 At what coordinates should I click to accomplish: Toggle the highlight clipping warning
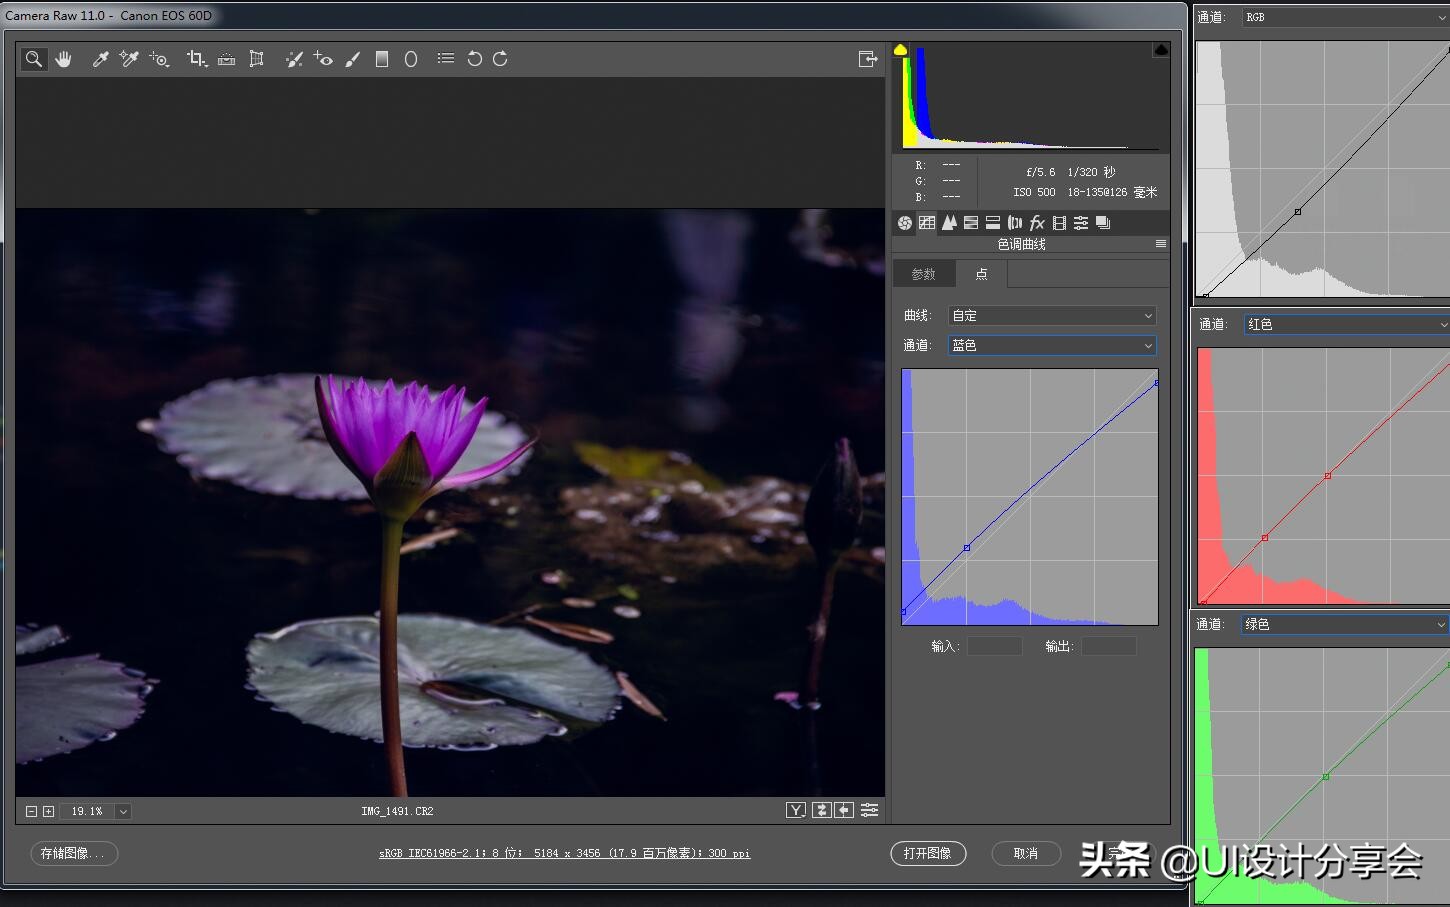(1161, 50)
